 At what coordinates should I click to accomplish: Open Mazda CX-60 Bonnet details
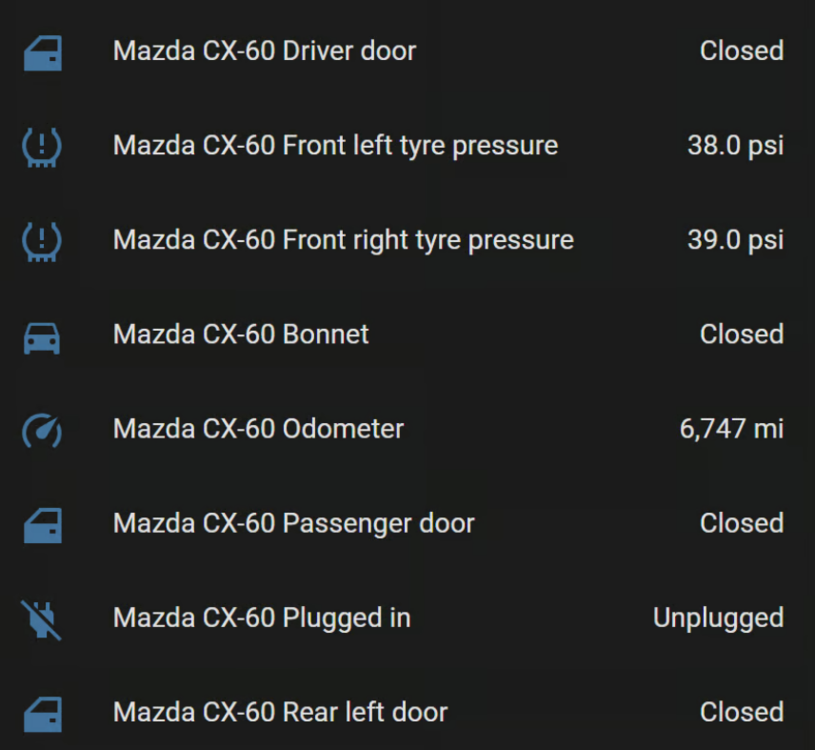tap(241, 334)
